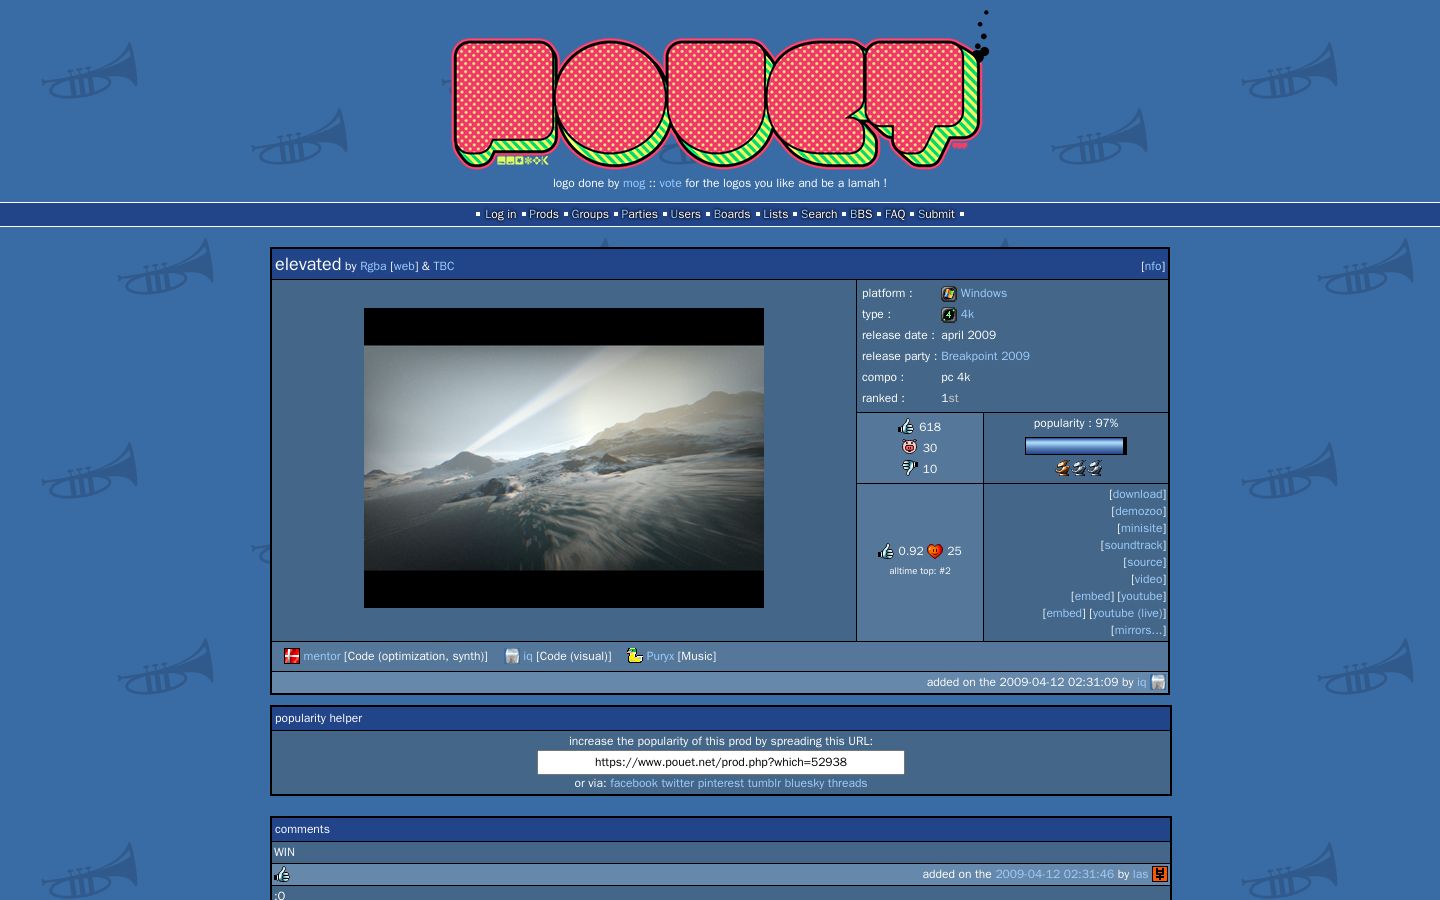Image resolution: width=1440 pixels, height=900 pixels.
Task: View the nfo file link
Action: 1153,266
